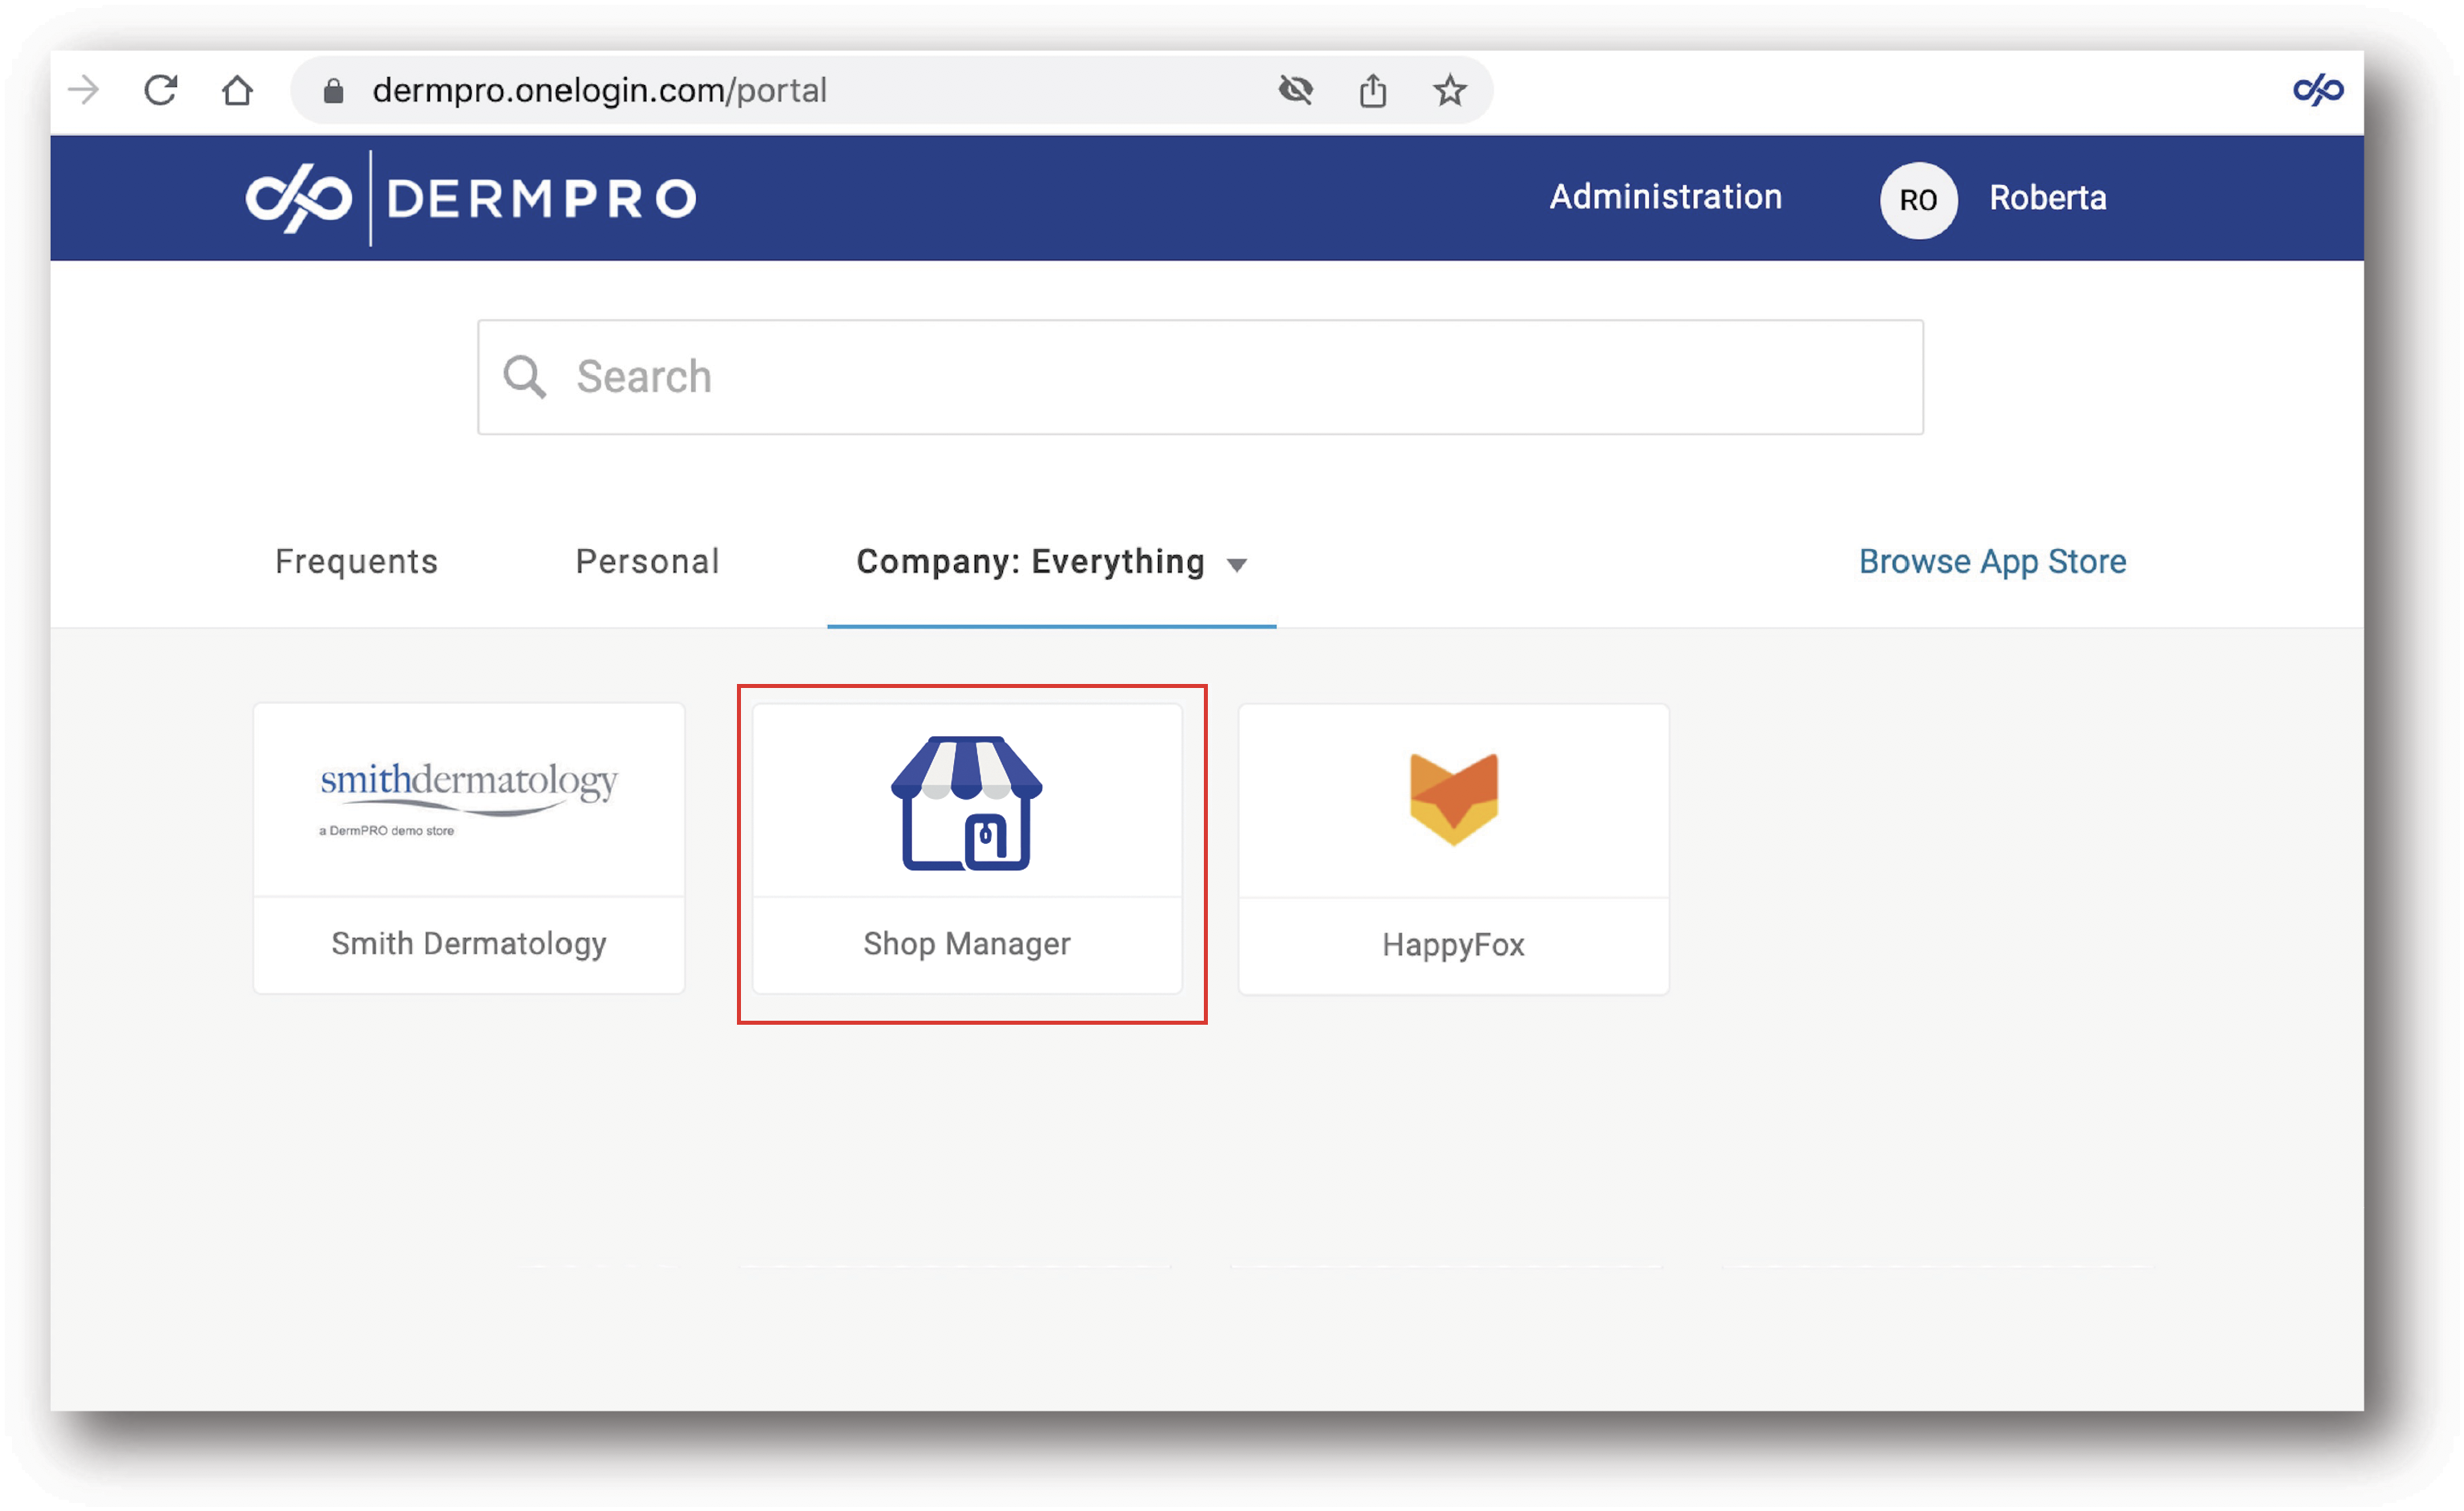The image size is (2464, 1511).
Task: Click the browser home icon
Action: [x=237, y=90]
